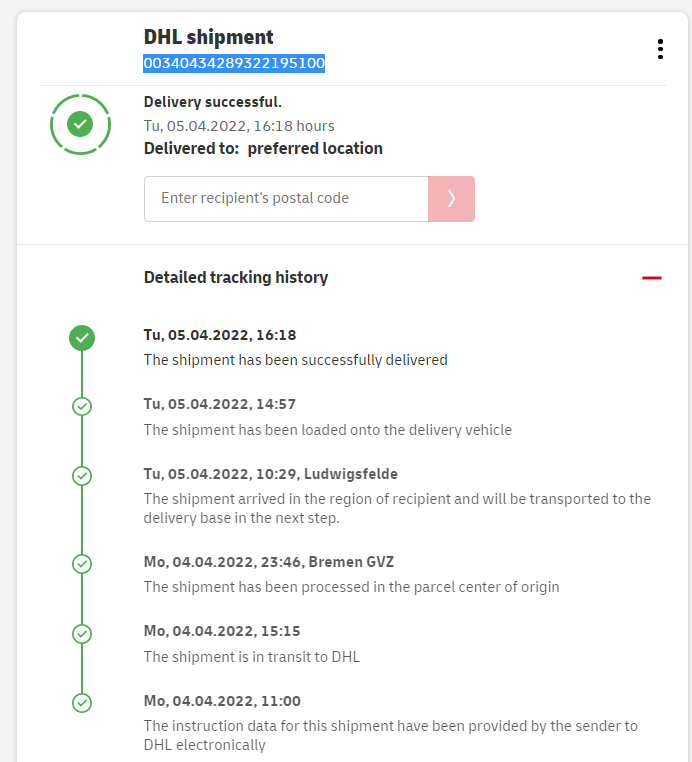Image resolution: width=692 pixels, height=762 pixels.
Task: Click the Detailed tracking history heading
Action: pos(236,278)
